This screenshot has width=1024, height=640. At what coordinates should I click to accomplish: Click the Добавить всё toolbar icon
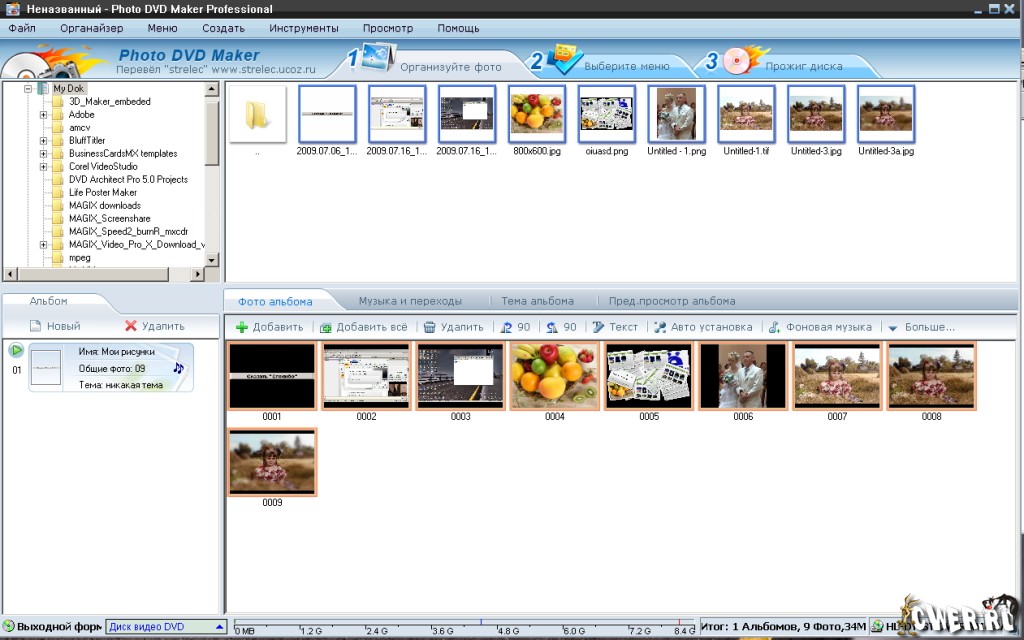[326, 327]
